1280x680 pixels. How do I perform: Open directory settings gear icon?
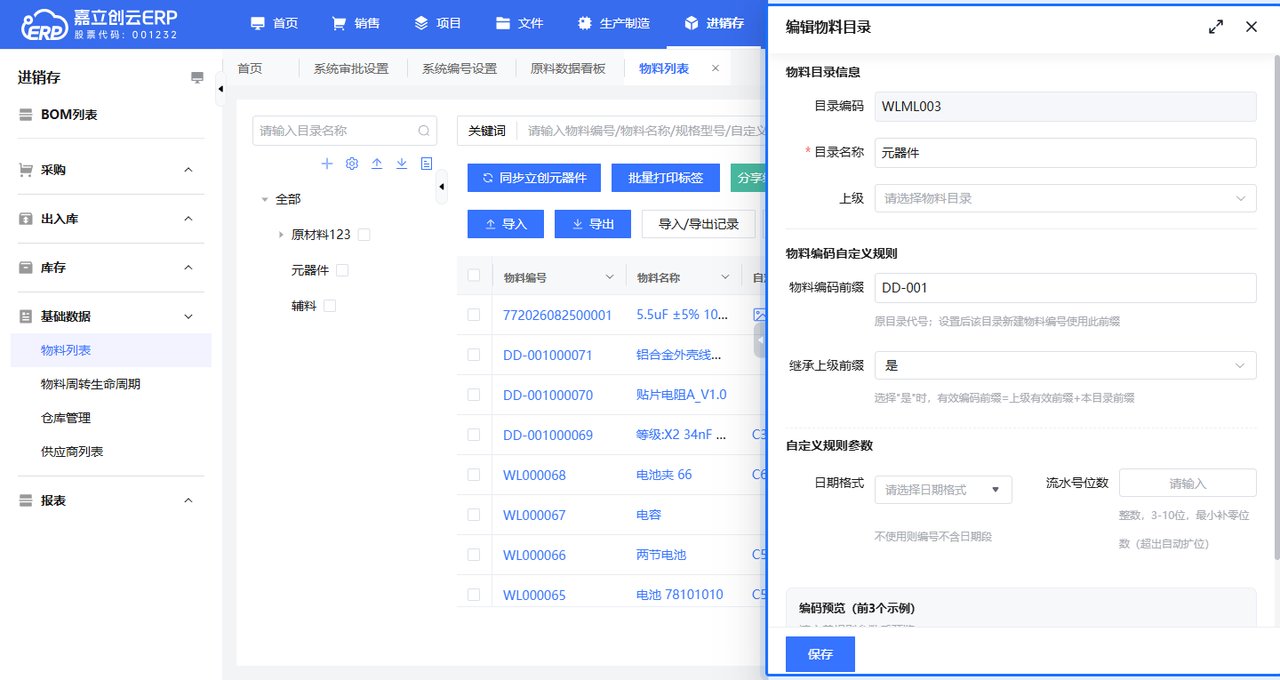click(x=352, y=163)
